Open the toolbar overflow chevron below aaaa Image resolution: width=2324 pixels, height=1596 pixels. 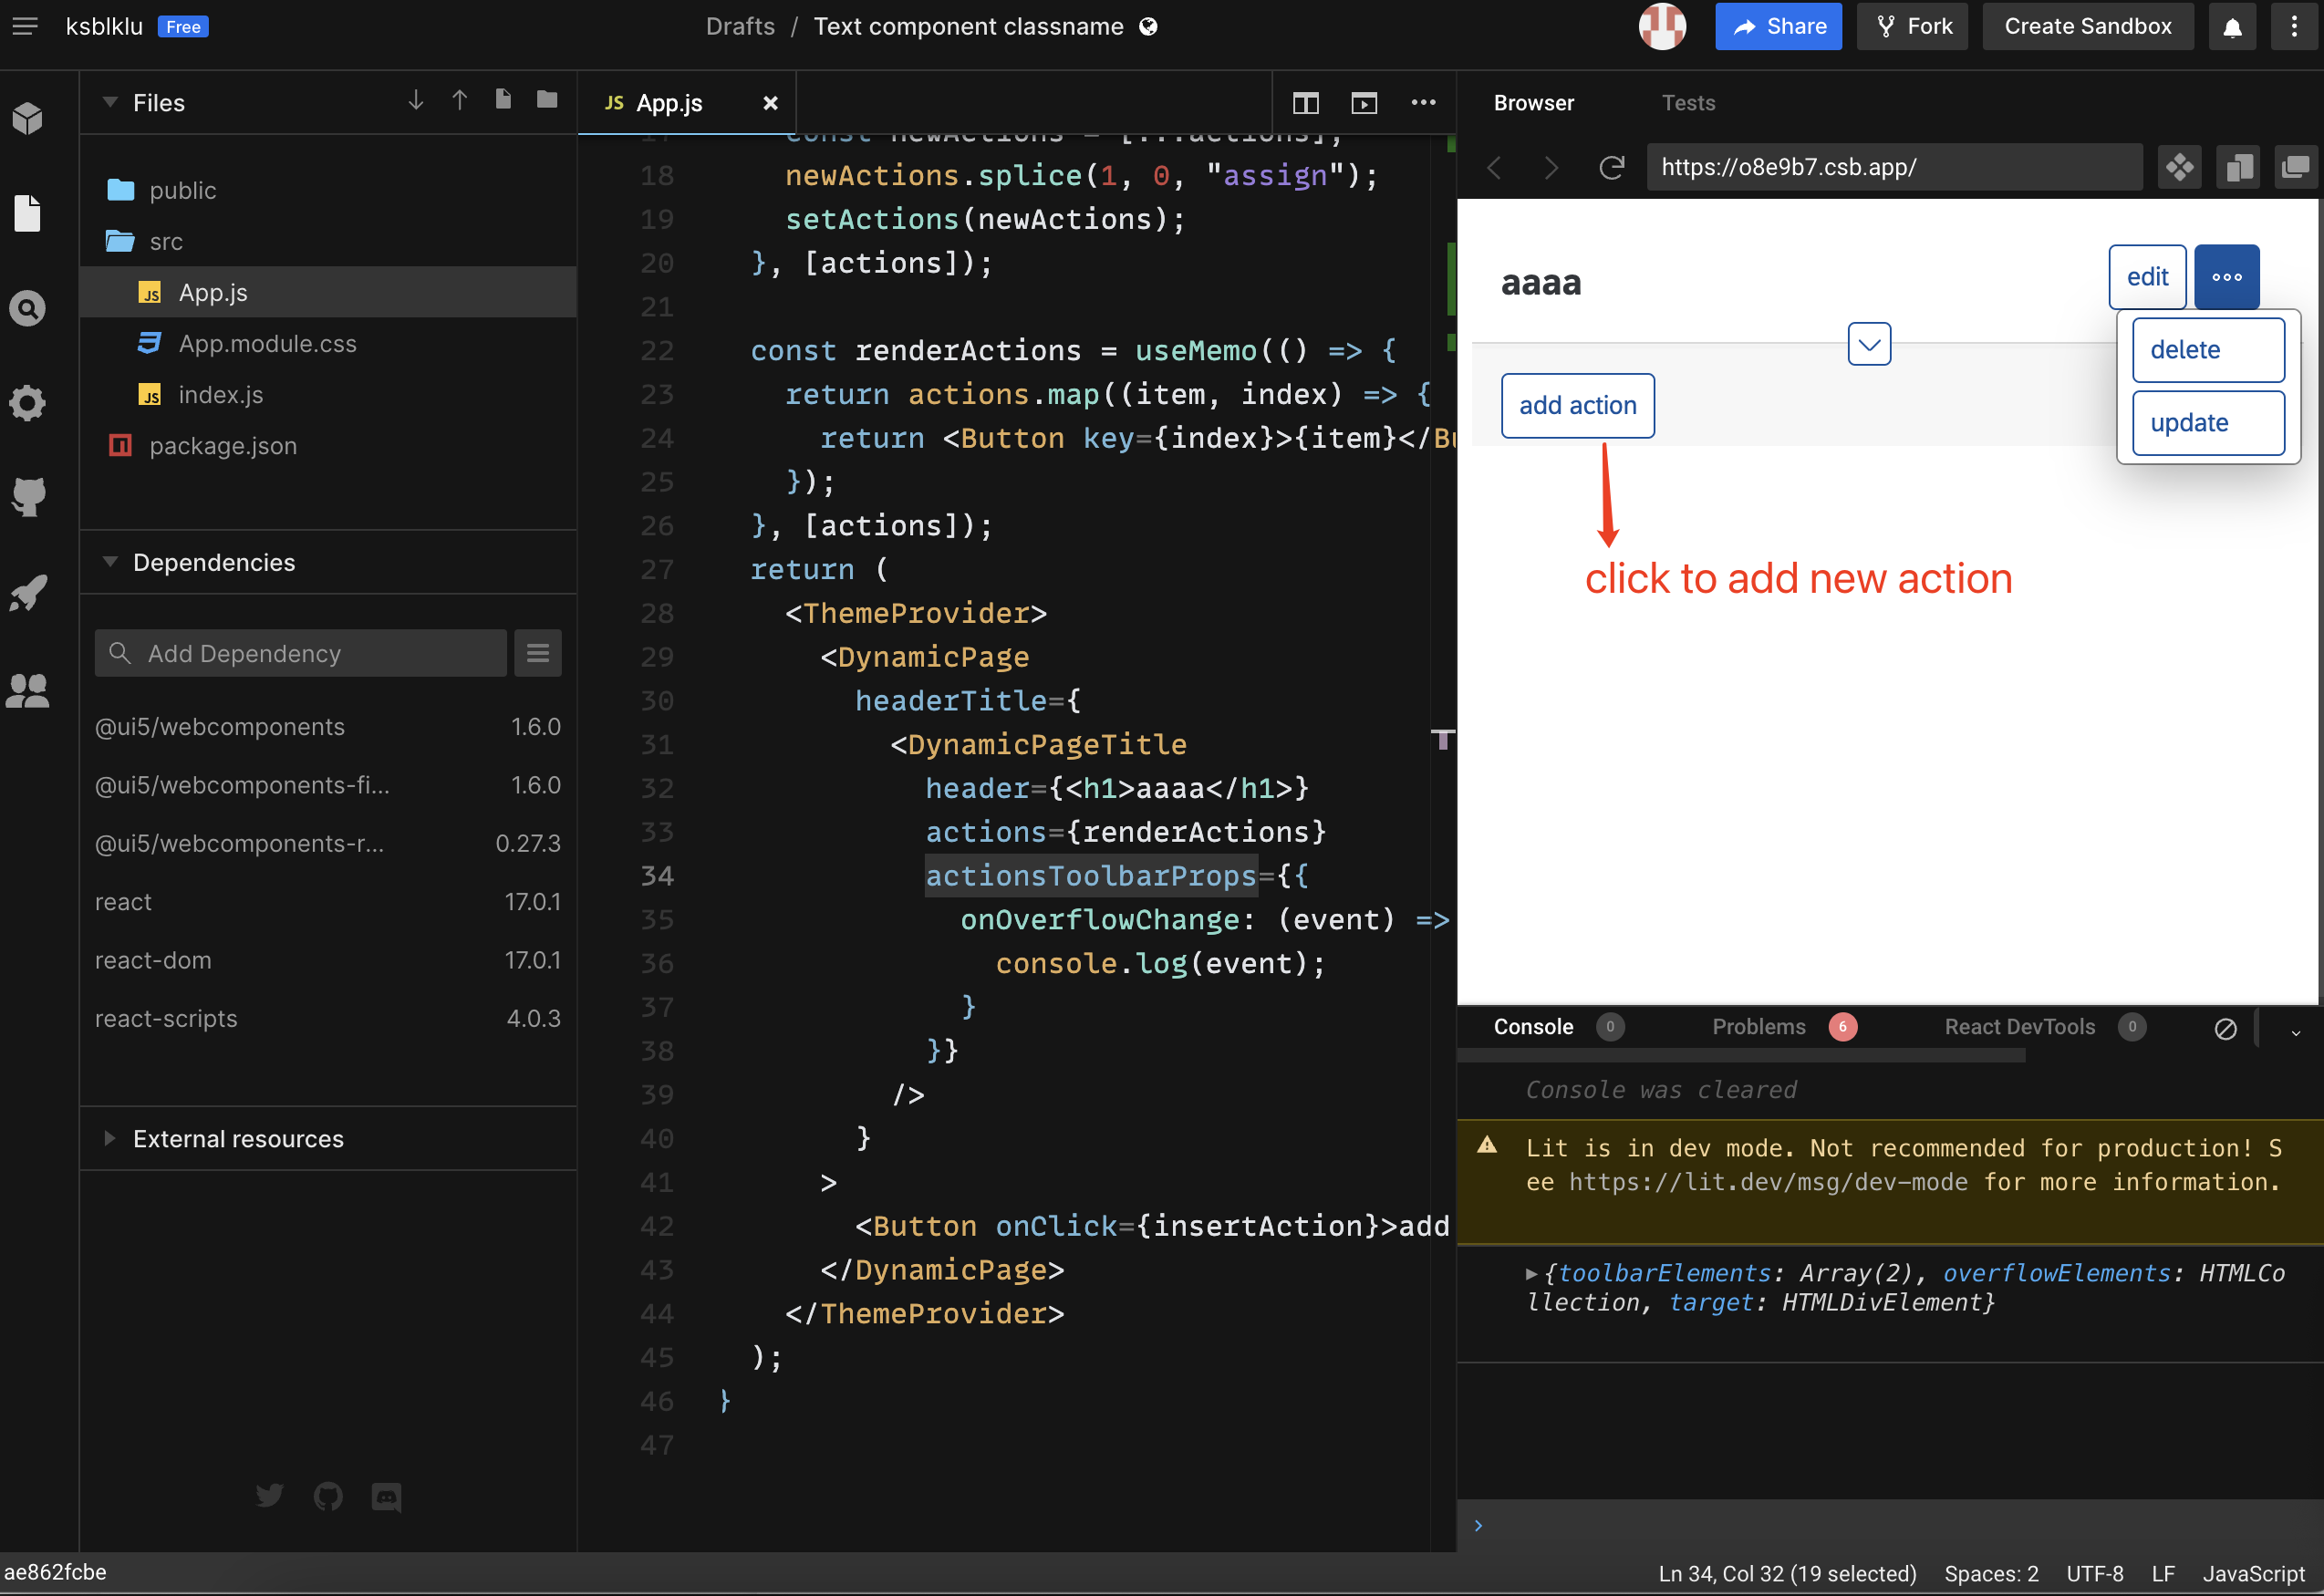pos(1869,344)
